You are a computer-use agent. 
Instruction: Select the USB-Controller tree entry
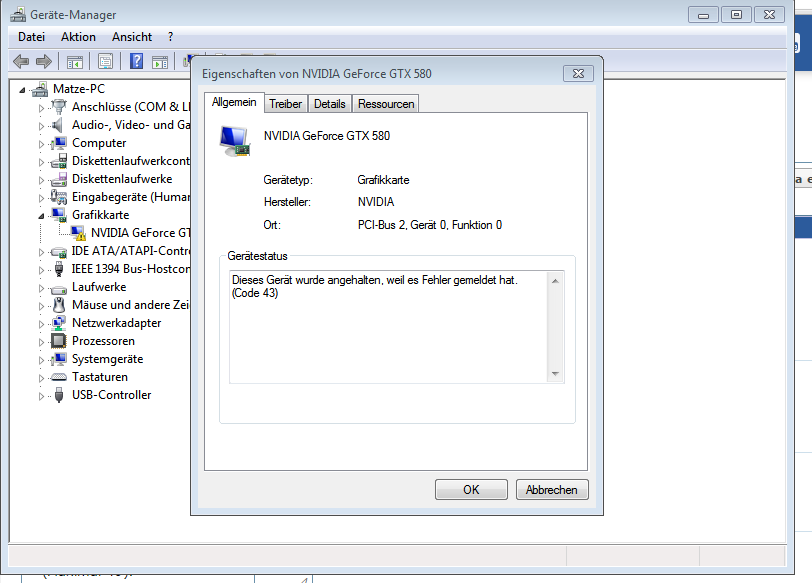111,395
